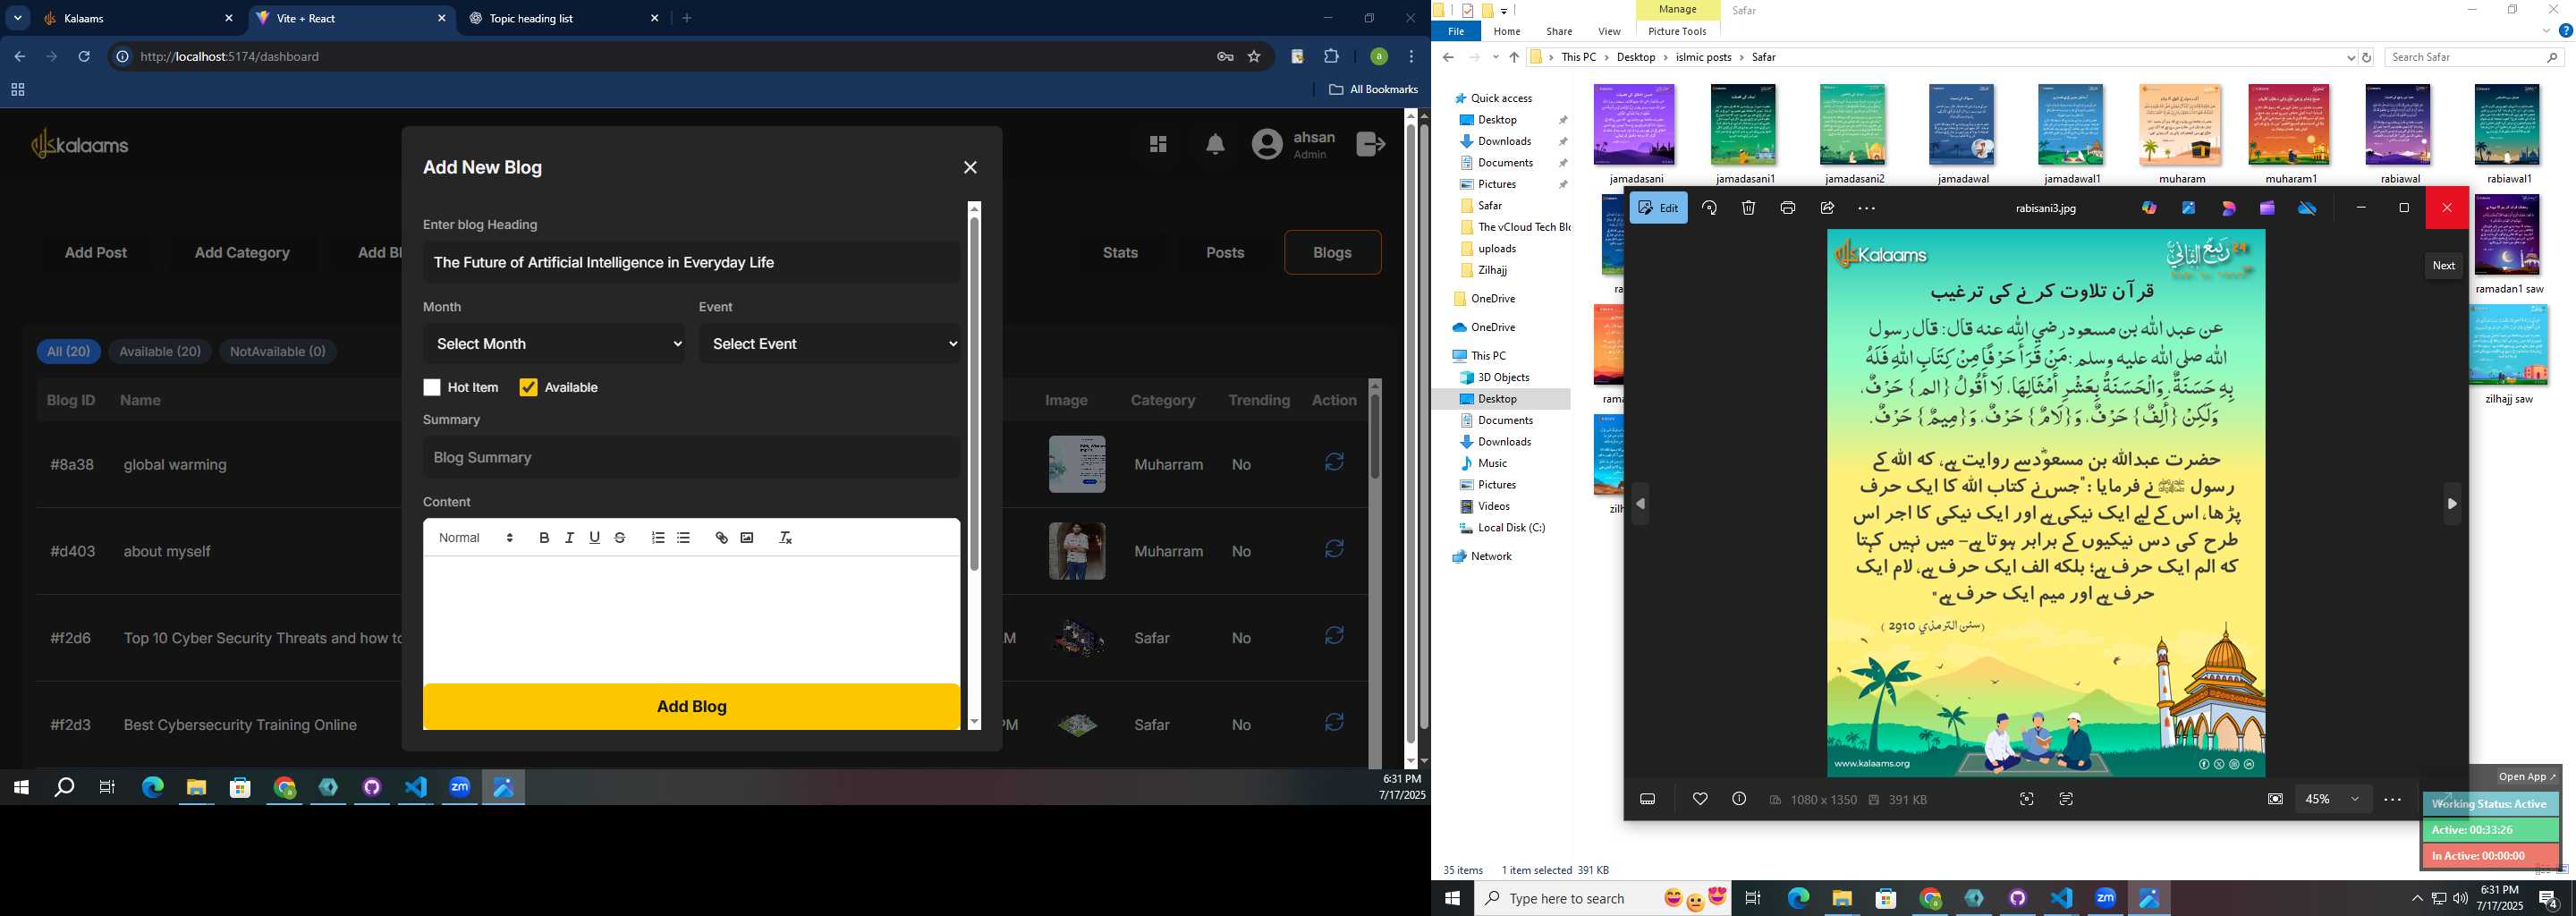Screen dimensions: 2576x916
Task: Select Downloads under Quick access
Action: coord(1504,141)
